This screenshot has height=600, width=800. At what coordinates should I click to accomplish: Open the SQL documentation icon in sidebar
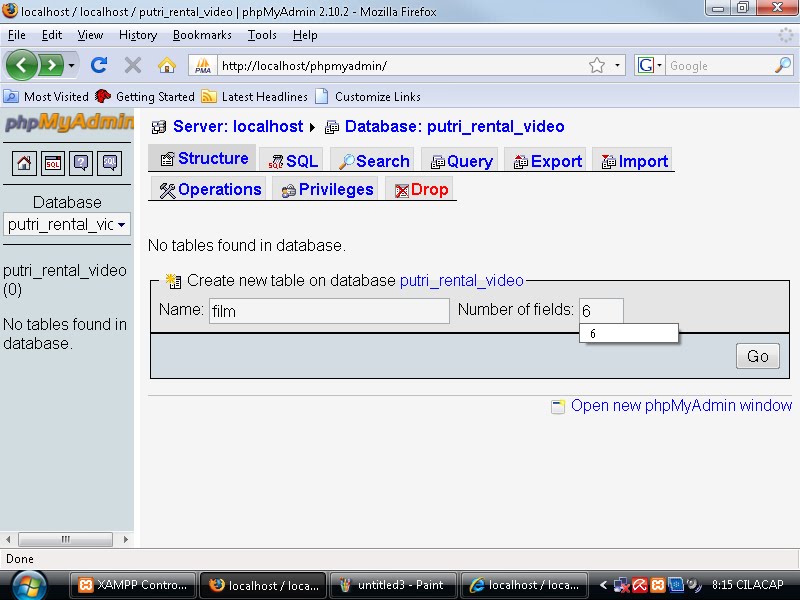point(110,163)
